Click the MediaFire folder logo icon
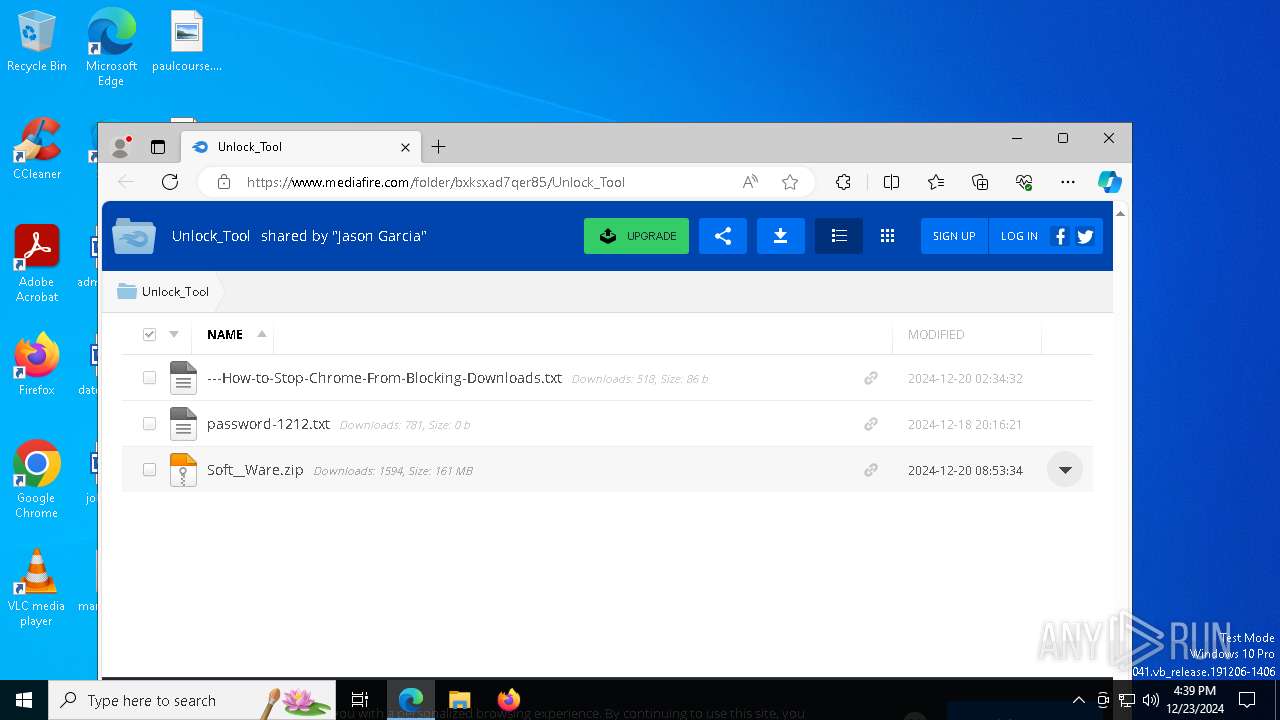The width and height of the screenshot is (1280, 720). 134,236
